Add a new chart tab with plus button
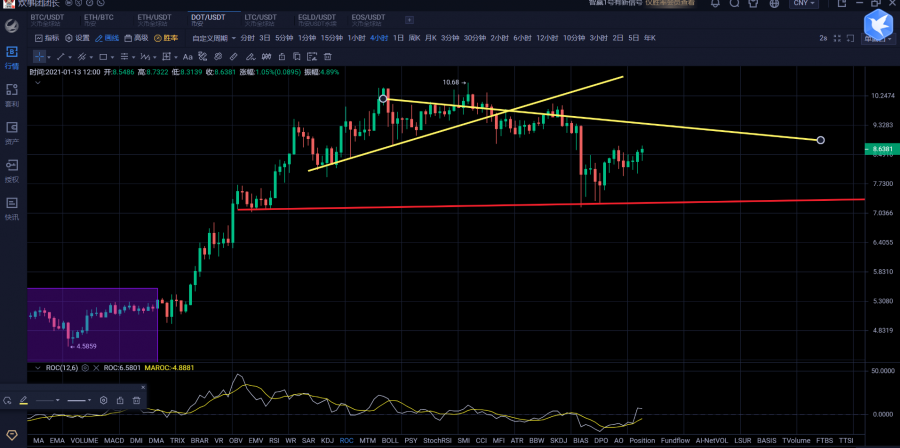Screen dimensions: 900x448 pyautogui.click(x=409, y=20)
